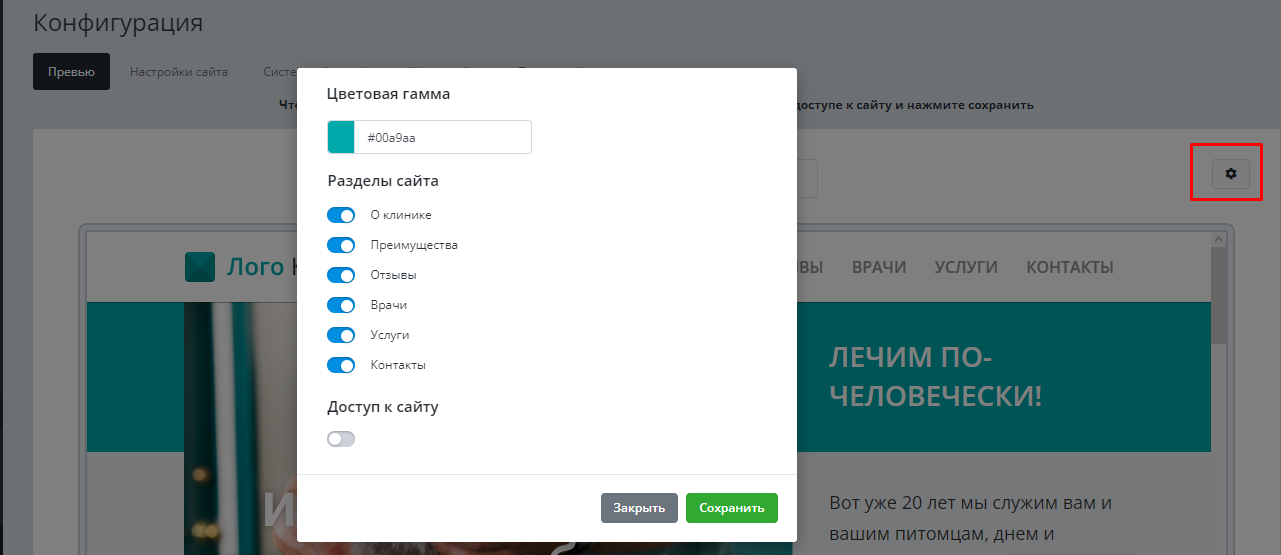Switch to the Превью tab

point(71,72)
